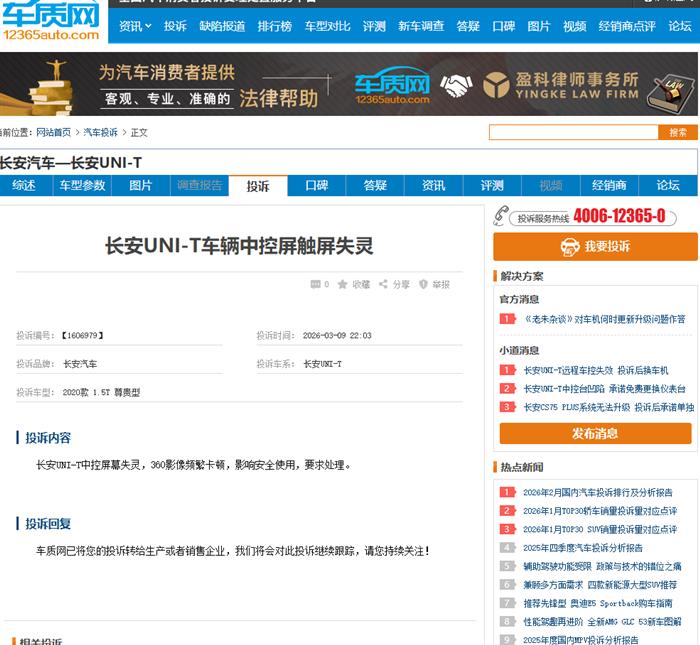This screenshot has height=645, width=700.
Task: Open the 长安UNI-T远程车控失效 news link
Action: (x=567, y=371)
